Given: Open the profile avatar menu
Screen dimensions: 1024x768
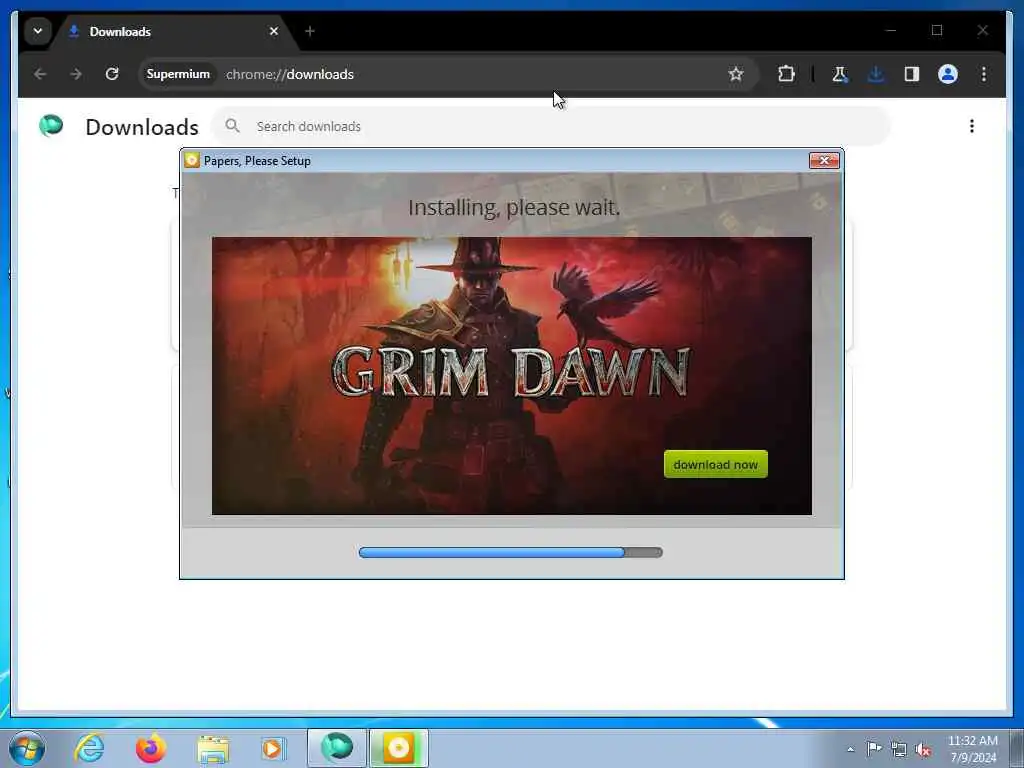Looking at the screenshot, I should [x=948, y=74].
